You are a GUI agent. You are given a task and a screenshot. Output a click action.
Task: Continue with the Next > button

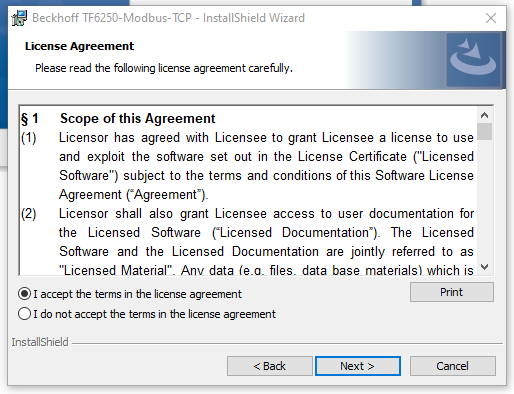point(358,366)
